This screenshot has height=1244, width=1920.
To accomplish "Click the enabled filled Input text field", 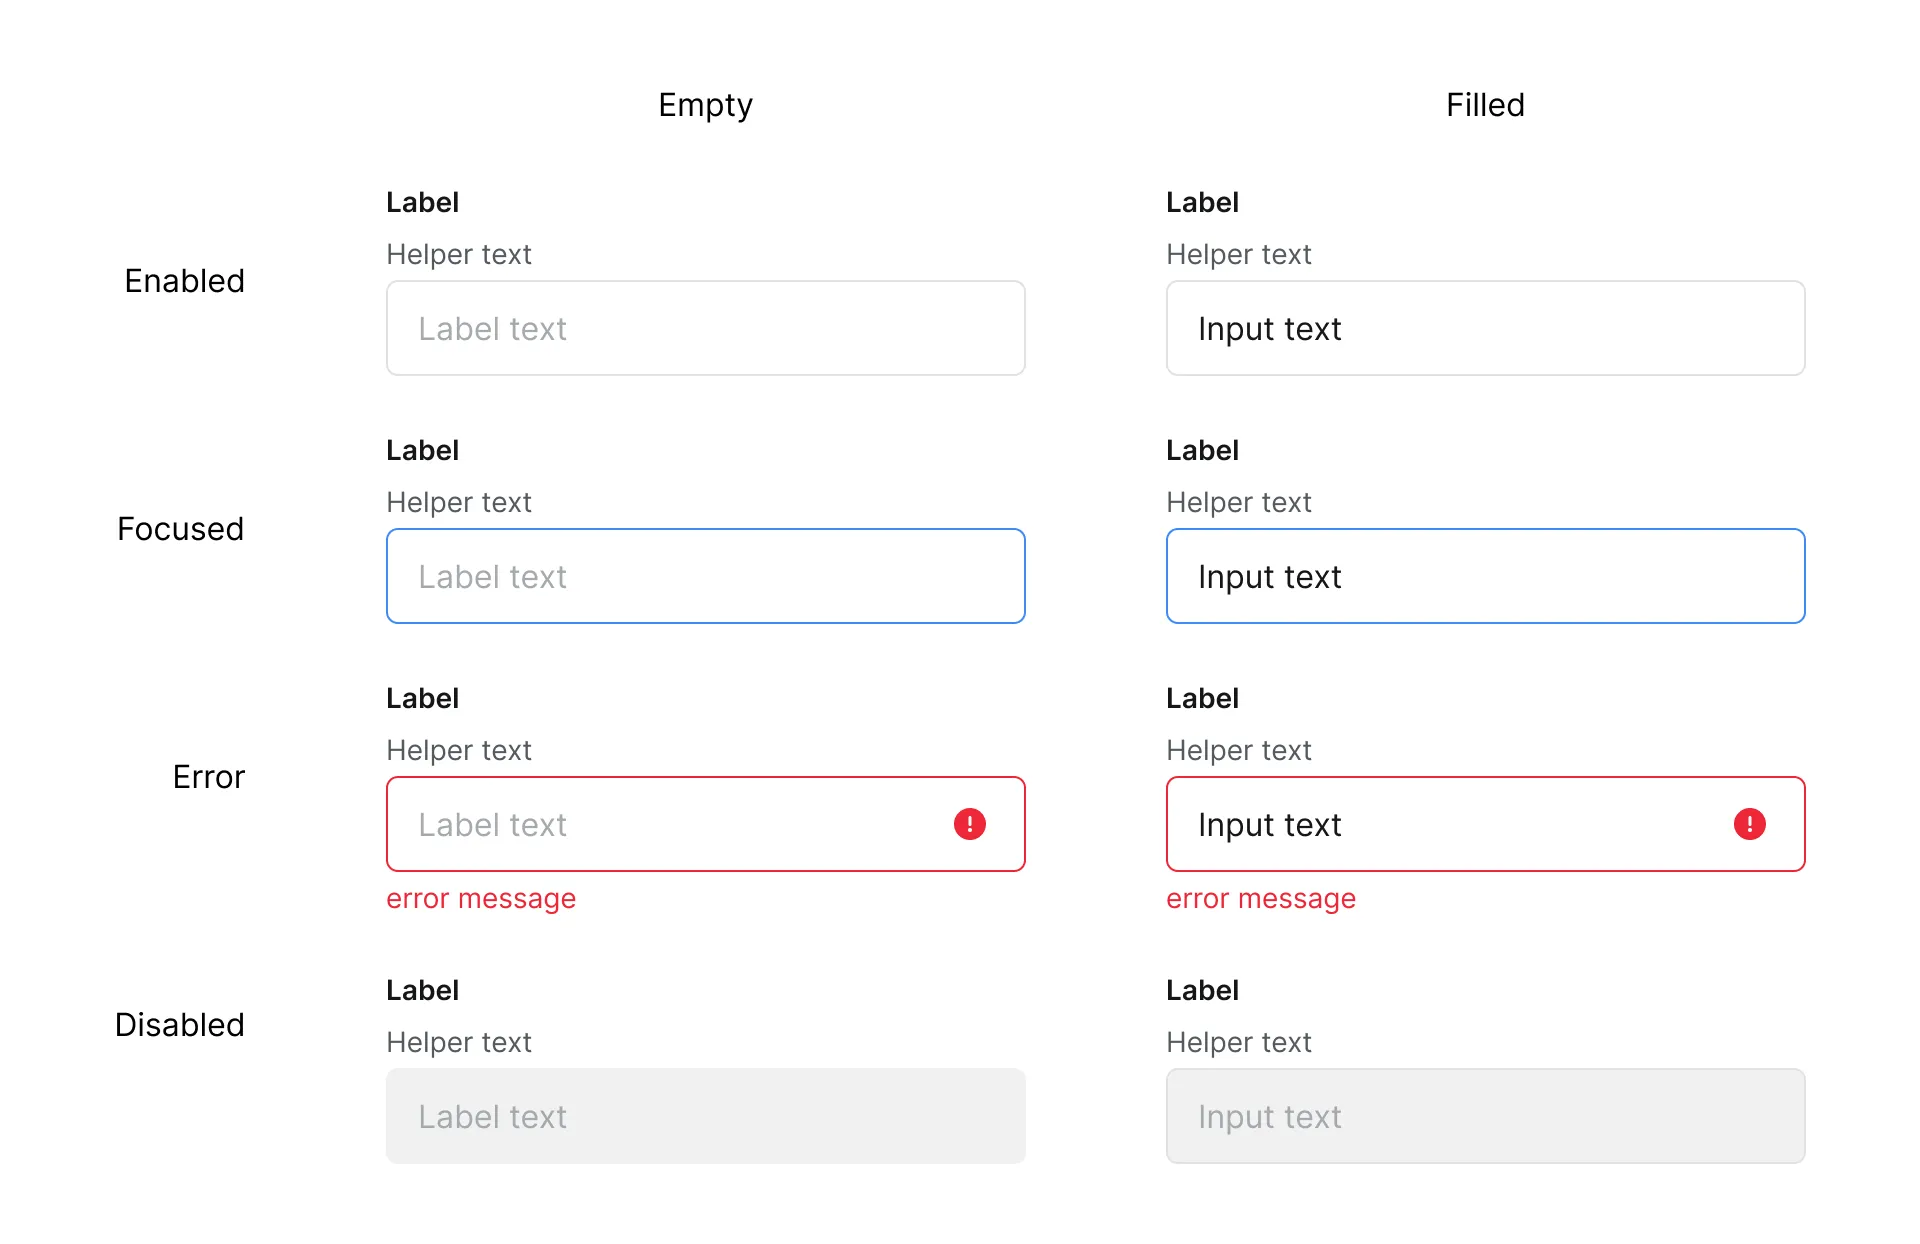I will coord(1485,328).
